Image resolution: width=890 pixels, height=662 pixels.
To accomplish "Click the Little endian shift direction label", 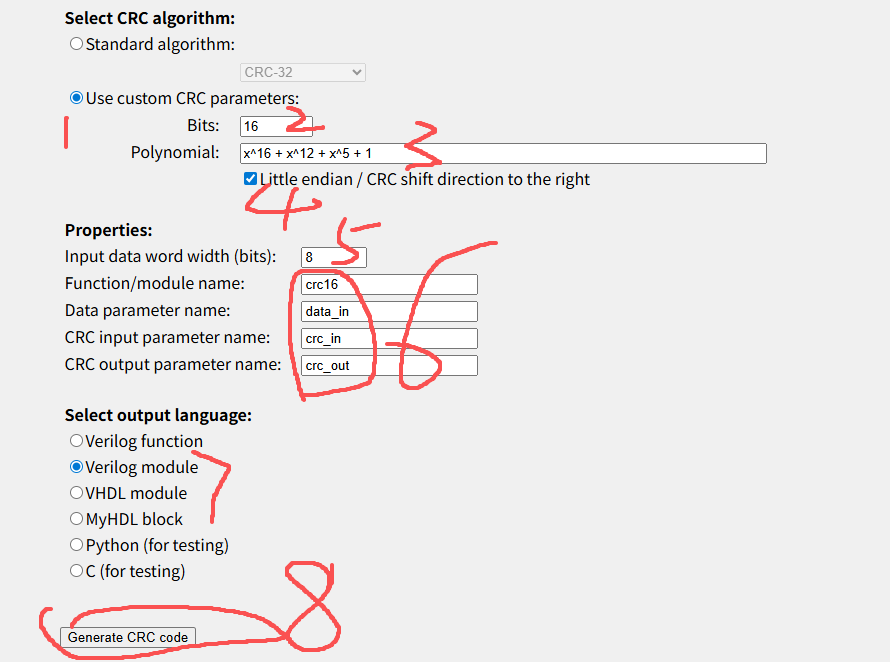I will click(x=425, y=179).
